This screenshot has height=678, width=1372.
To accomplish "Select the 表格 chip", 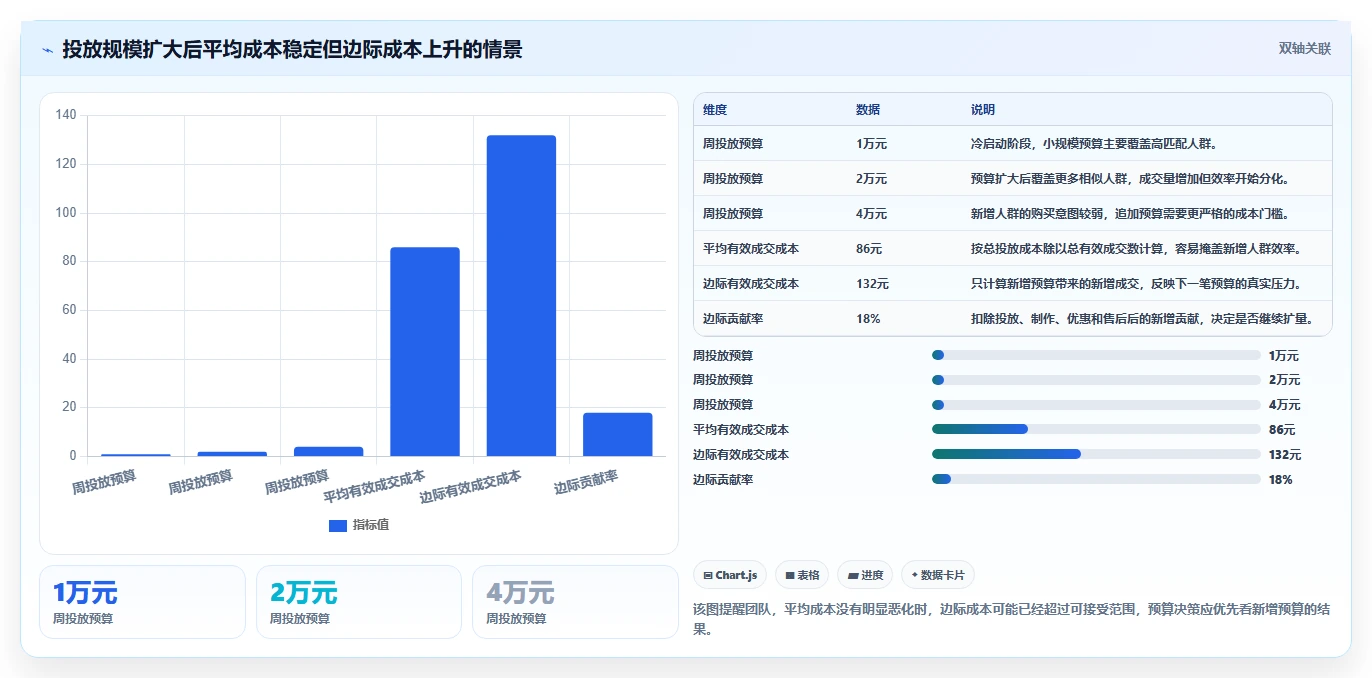I will point(802,575).
